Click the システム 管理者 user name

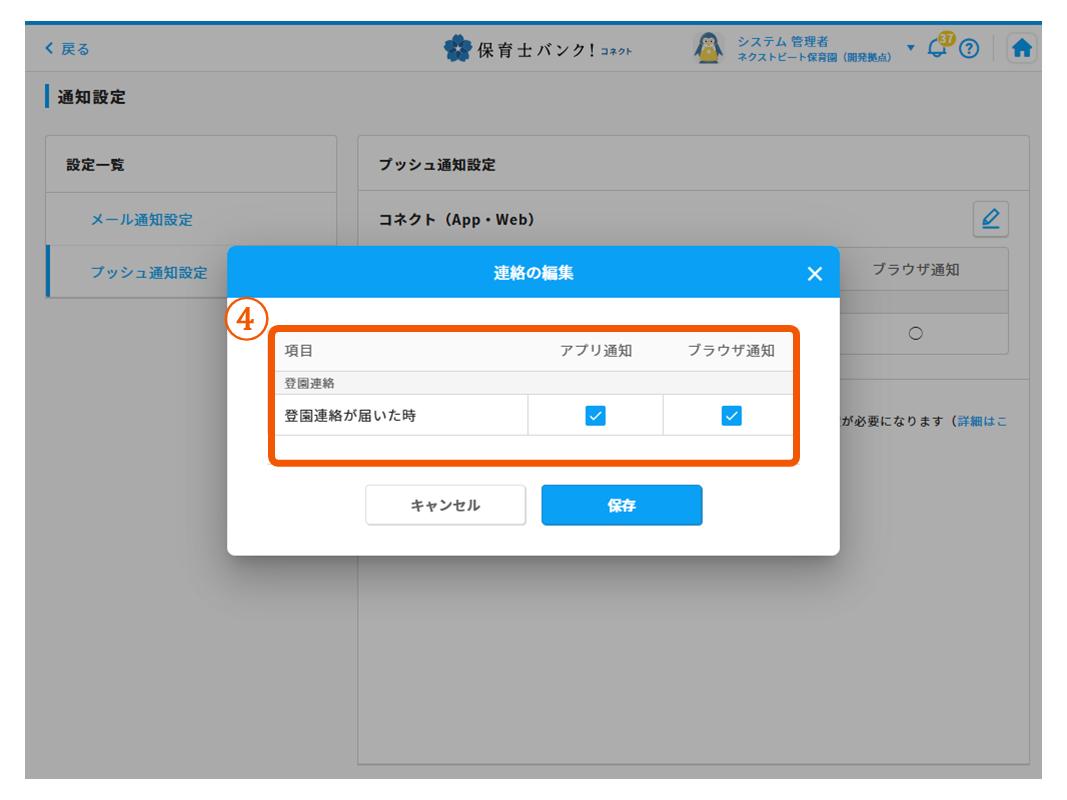click(x=782, y=41)
